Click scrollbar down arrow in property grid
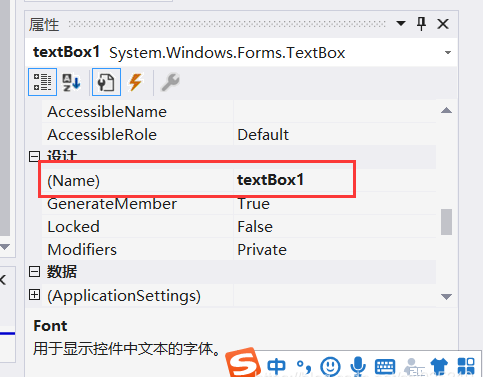 tap(446, 296)
